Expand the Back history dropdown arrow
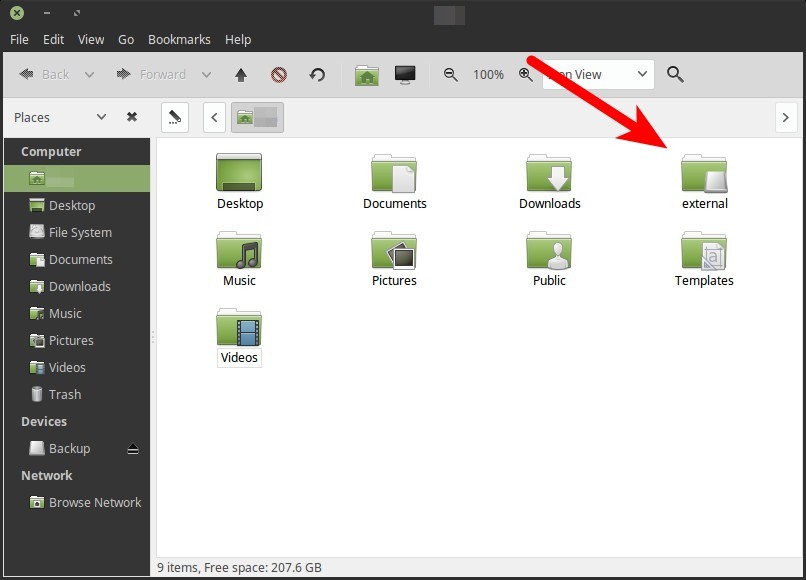 (x=89, y=75)
